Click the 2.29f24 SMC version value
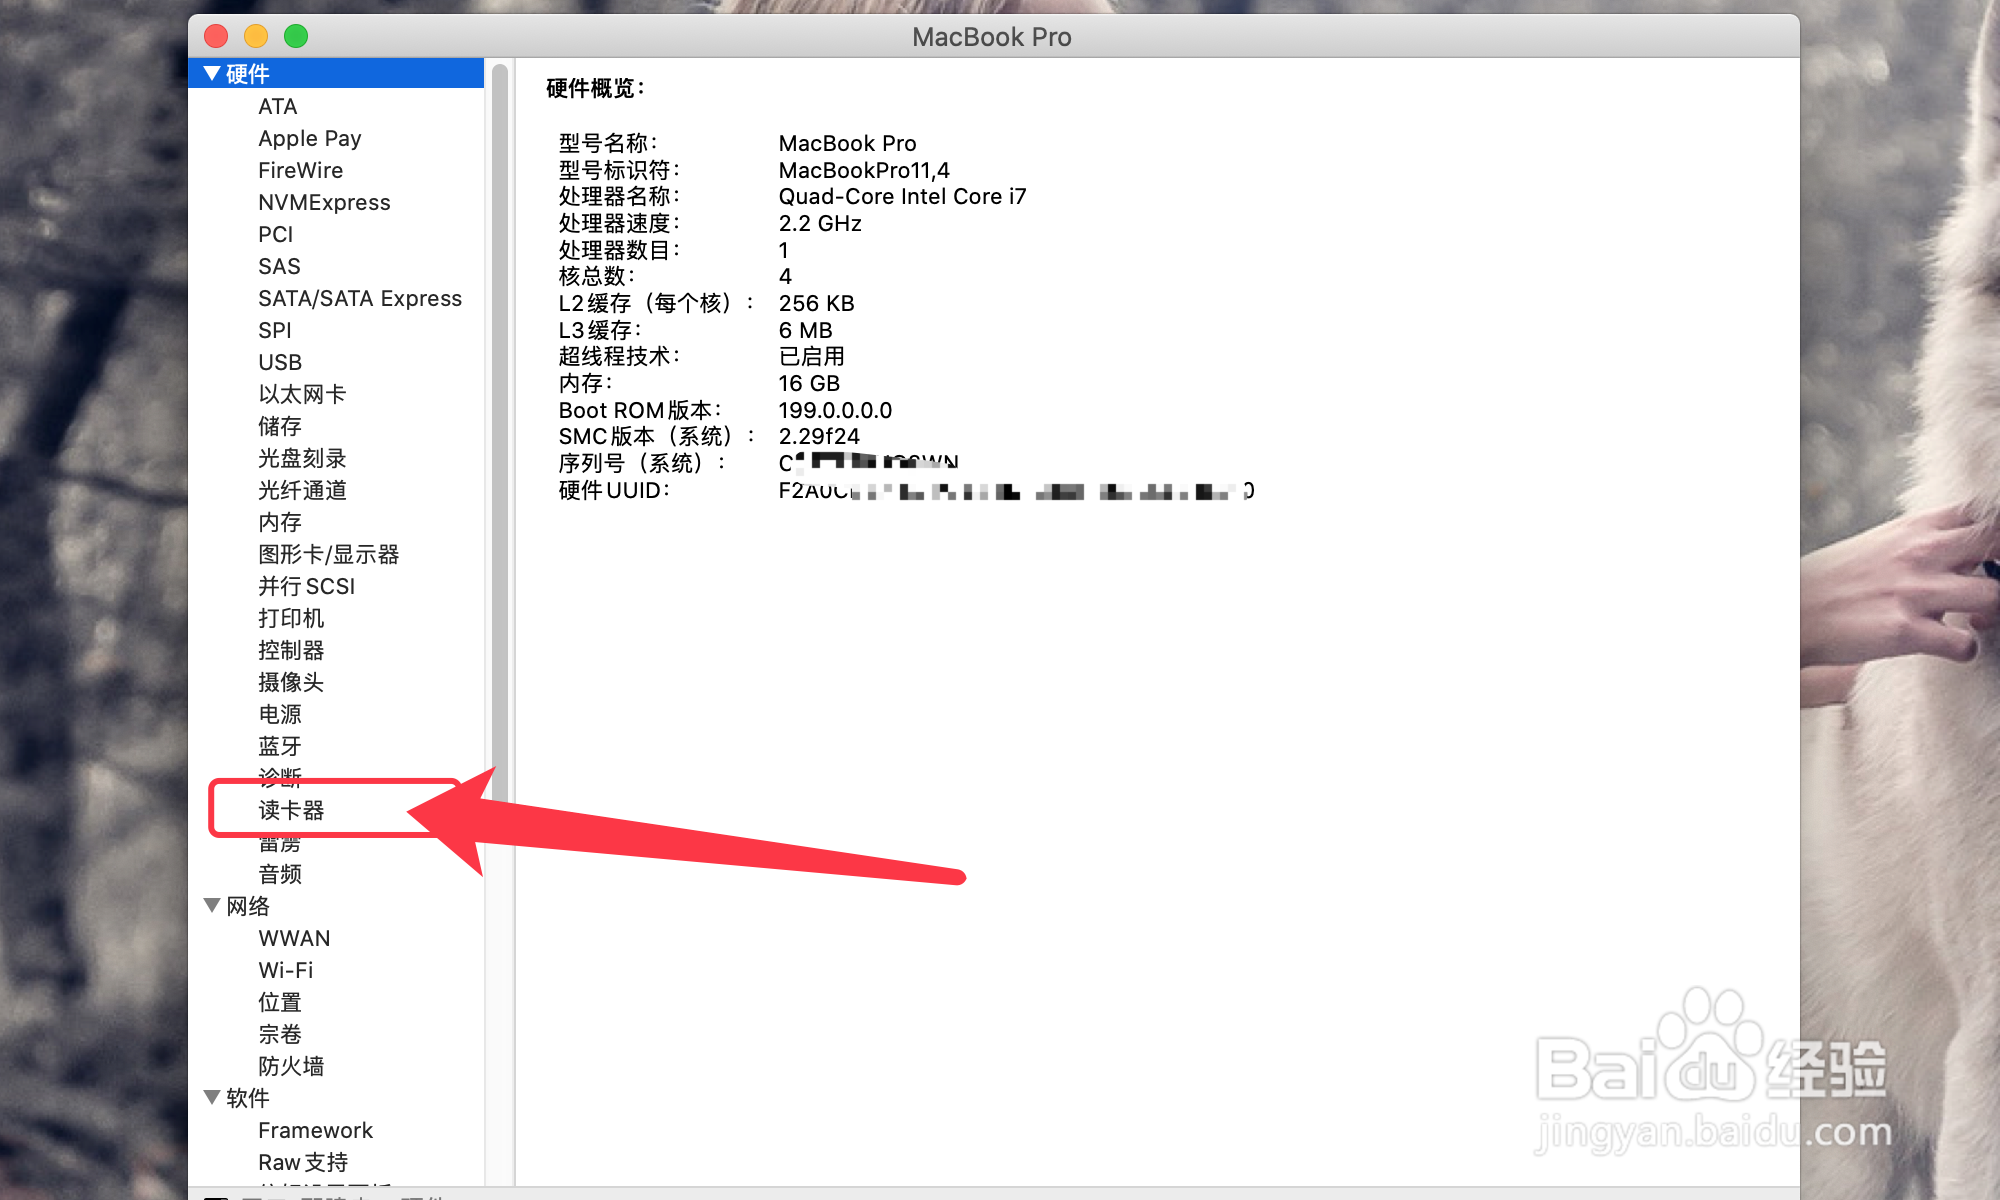This screenshot has height=1200, width=2000. (x=819, y=436)
